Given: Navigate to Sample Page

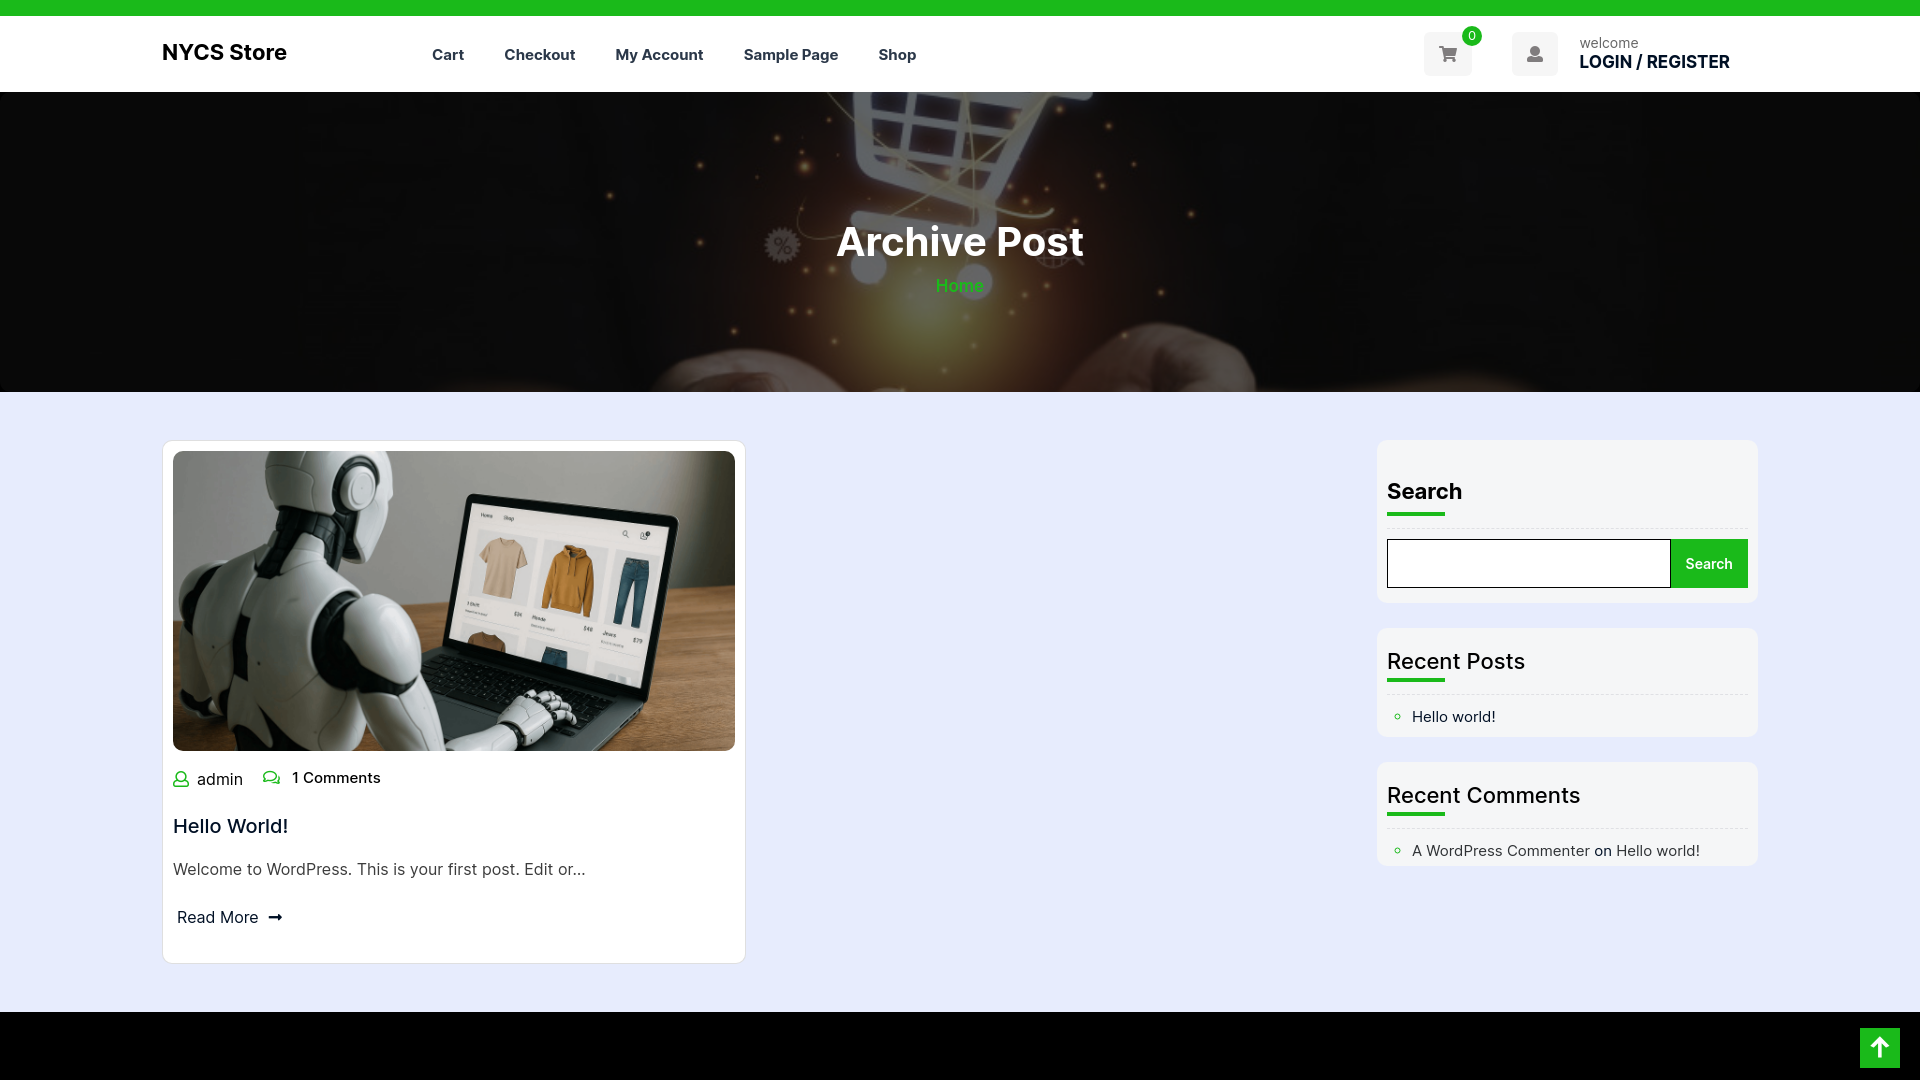Looking at the screenshot, I should pyautogui.click(x=790, y=55).
